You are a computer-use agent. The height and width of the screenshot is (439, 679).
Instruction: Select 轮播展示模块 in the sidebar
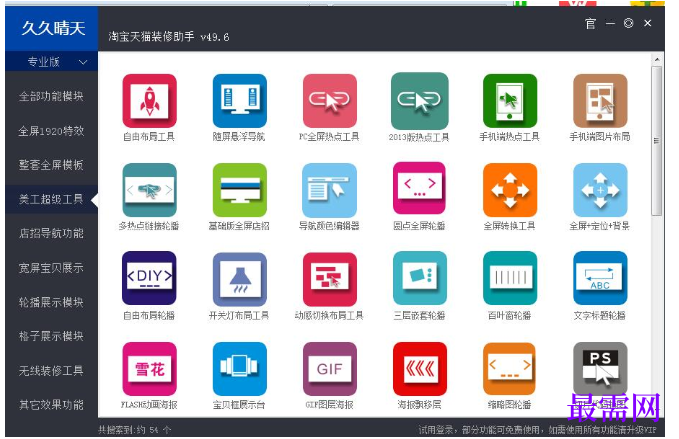51,302
